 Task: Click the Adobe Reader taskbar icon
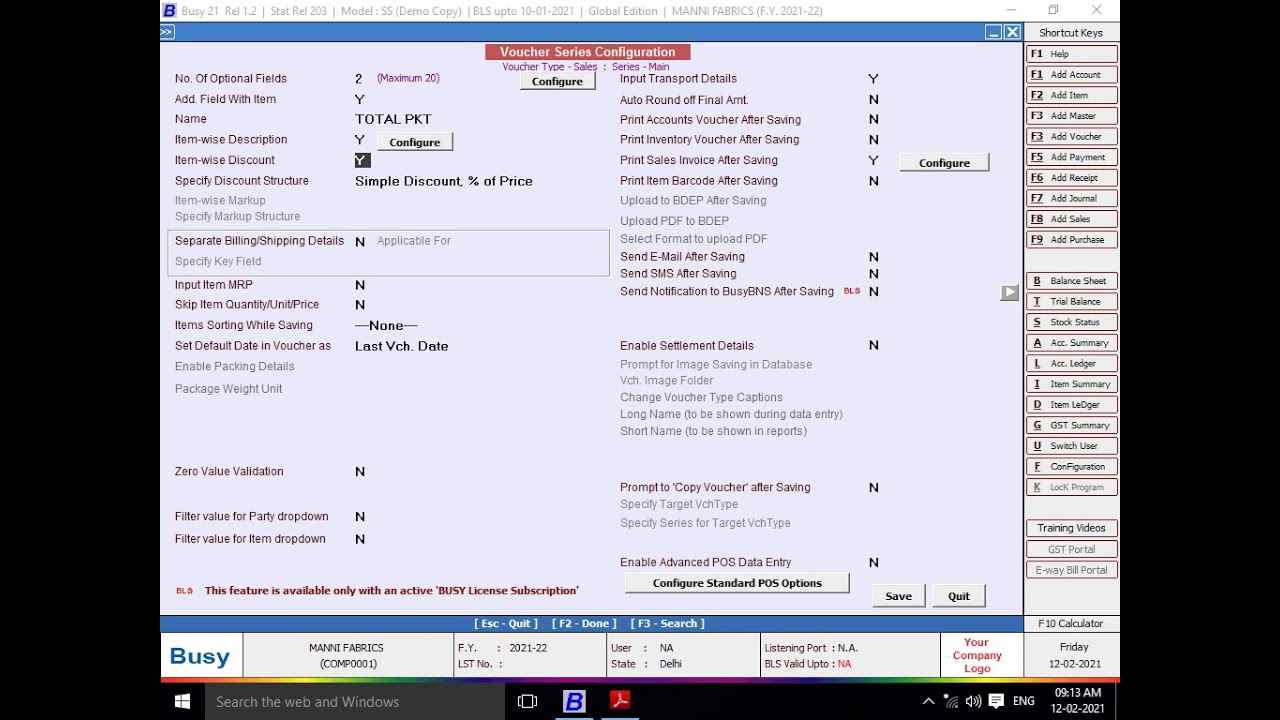pyautogui.click(x=620, y=702)
